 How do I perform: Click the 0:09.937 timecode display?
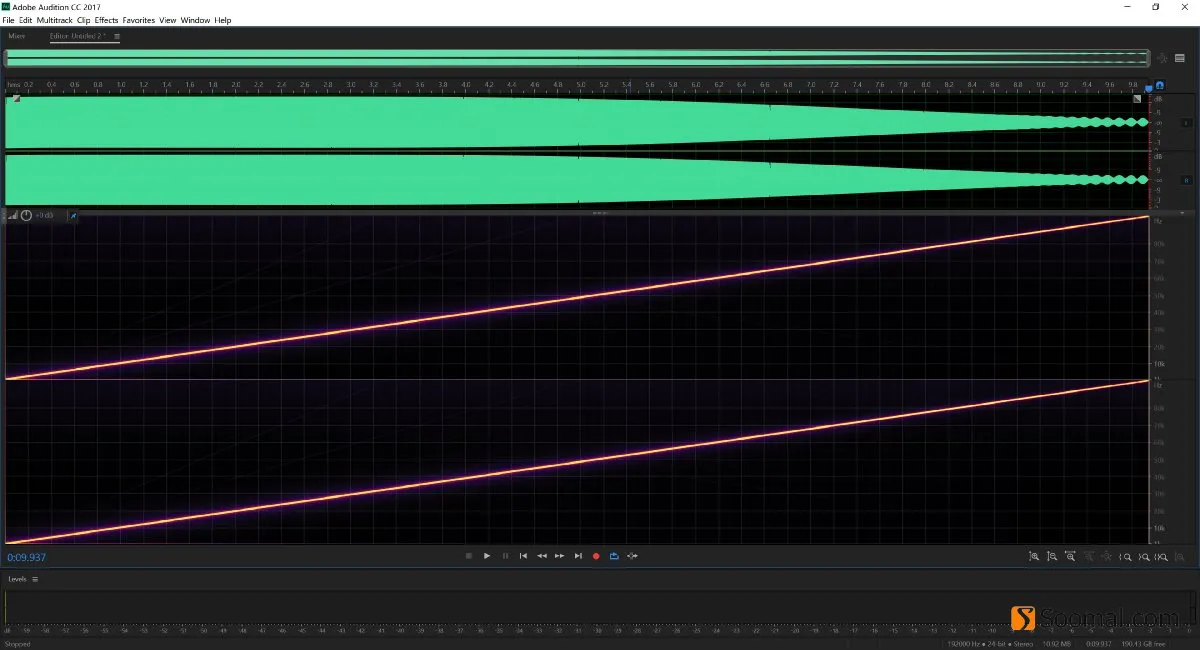27,557
